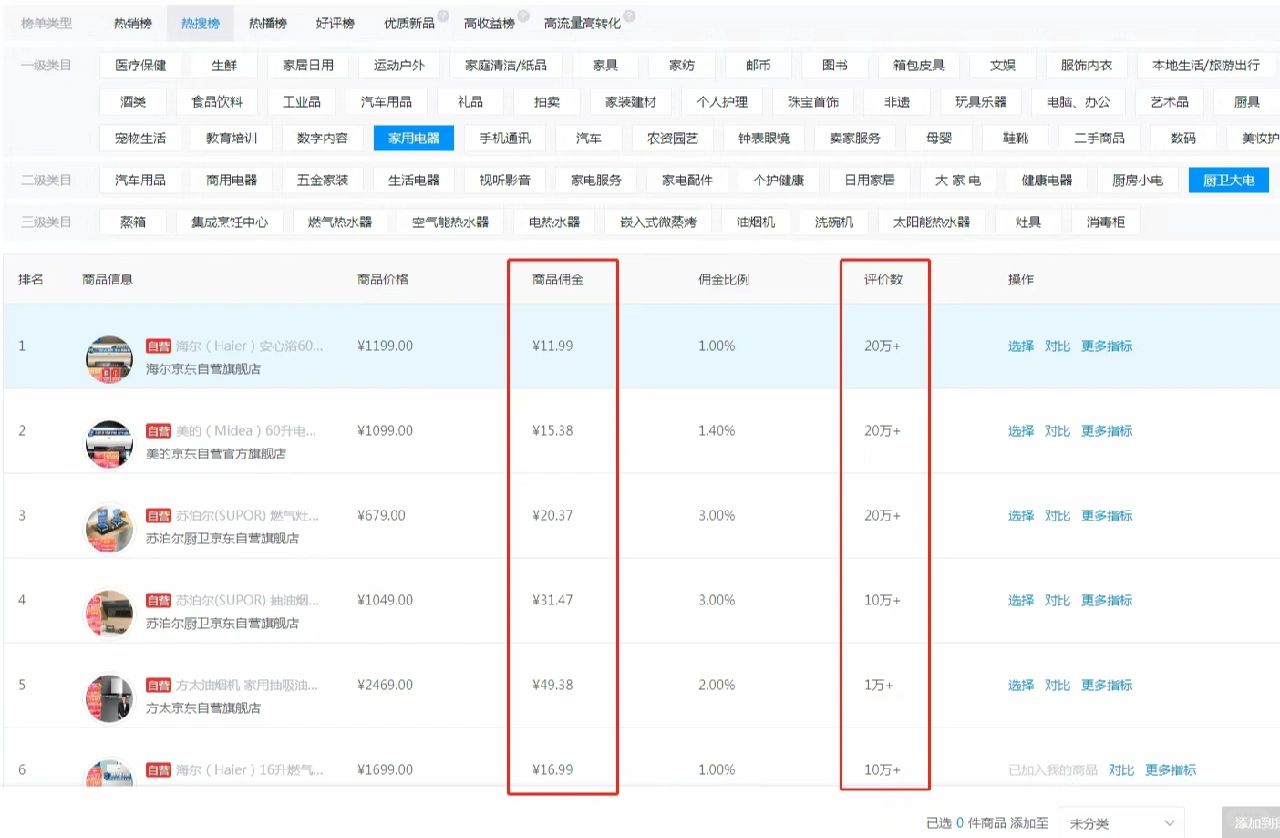The height and width of the screenshot is (838, 1280).
Task: Open the 海尔京东自营旗舰店 shop name
Action: 204,369
